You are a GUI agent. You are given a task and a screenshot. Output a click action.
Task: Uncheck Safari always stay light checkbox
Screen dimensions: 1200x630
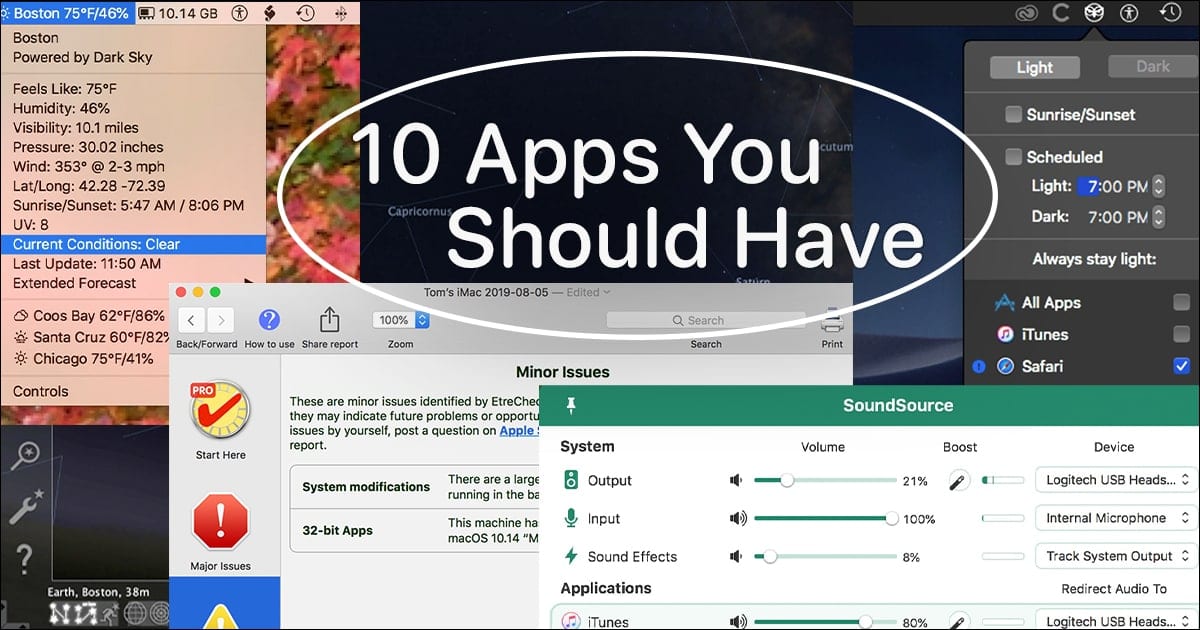tap(1182, 366)
